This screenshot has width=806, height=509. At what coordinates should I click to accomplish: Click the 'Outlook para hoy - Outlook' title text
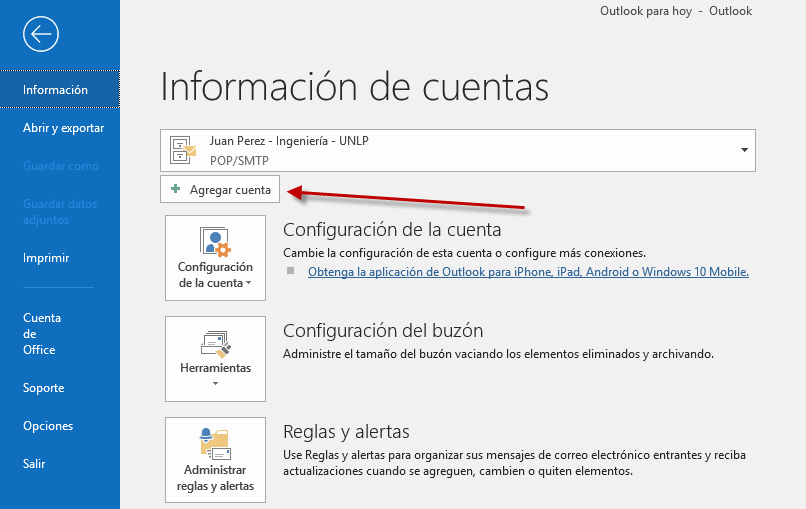pyautogui.click(x=675, y=11)
